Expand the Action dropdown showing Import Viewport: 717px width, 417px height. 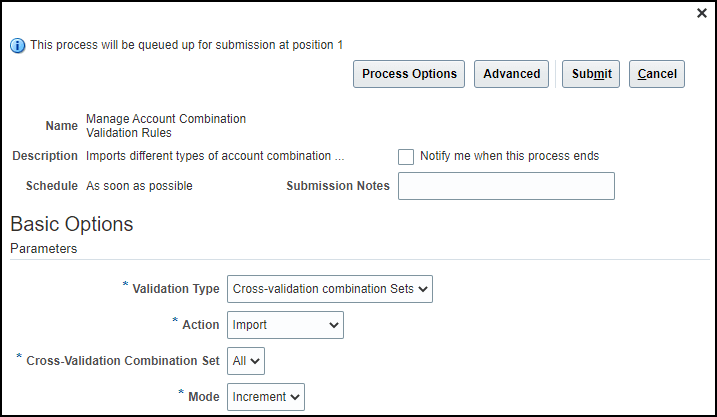[x=285, y=325]
